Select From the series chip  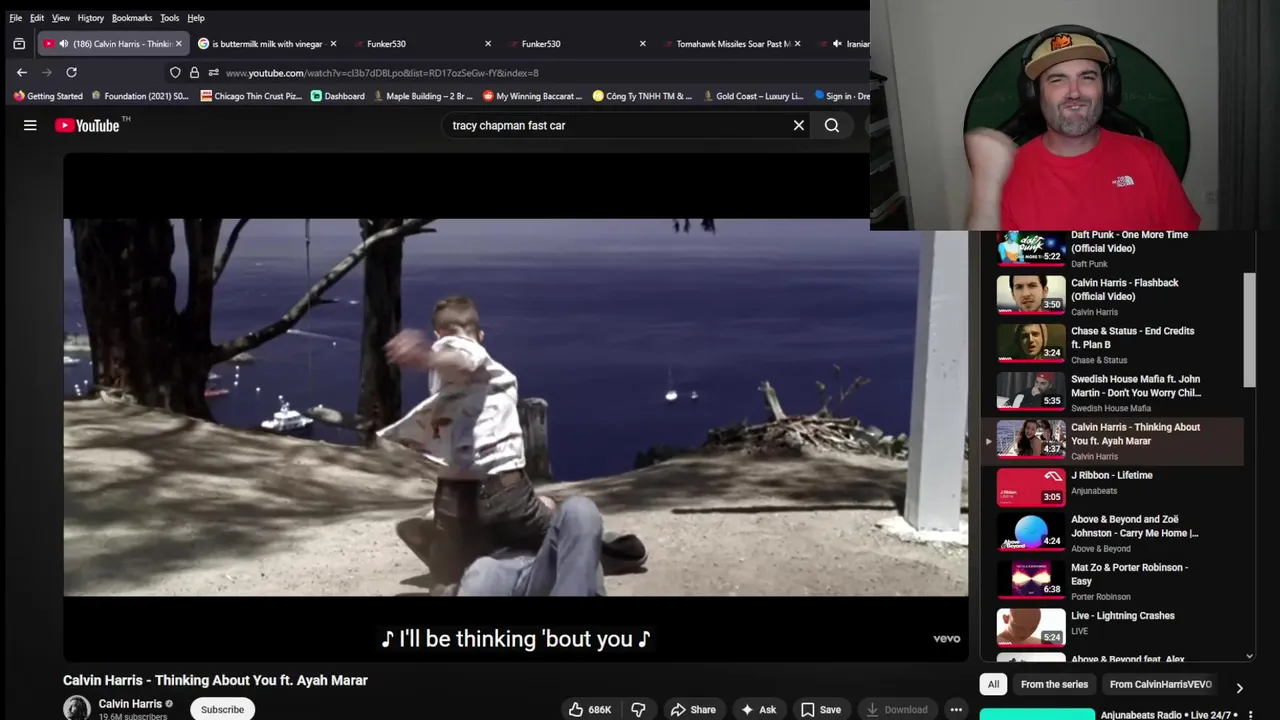coord(1054,684)
